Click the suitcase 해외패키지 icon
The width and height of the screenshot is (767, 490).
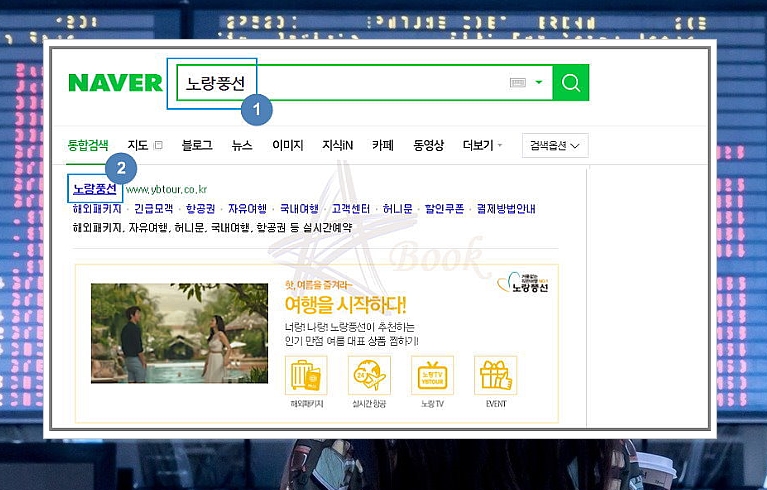pos(306,376)
